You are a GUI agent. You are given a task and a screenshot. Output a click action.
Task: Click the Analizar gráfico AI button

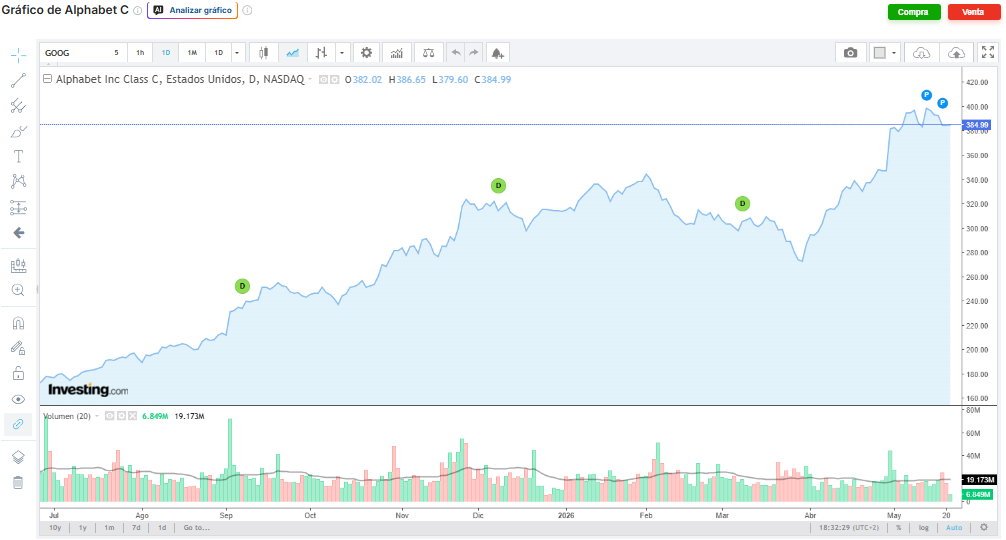[192, 10]
